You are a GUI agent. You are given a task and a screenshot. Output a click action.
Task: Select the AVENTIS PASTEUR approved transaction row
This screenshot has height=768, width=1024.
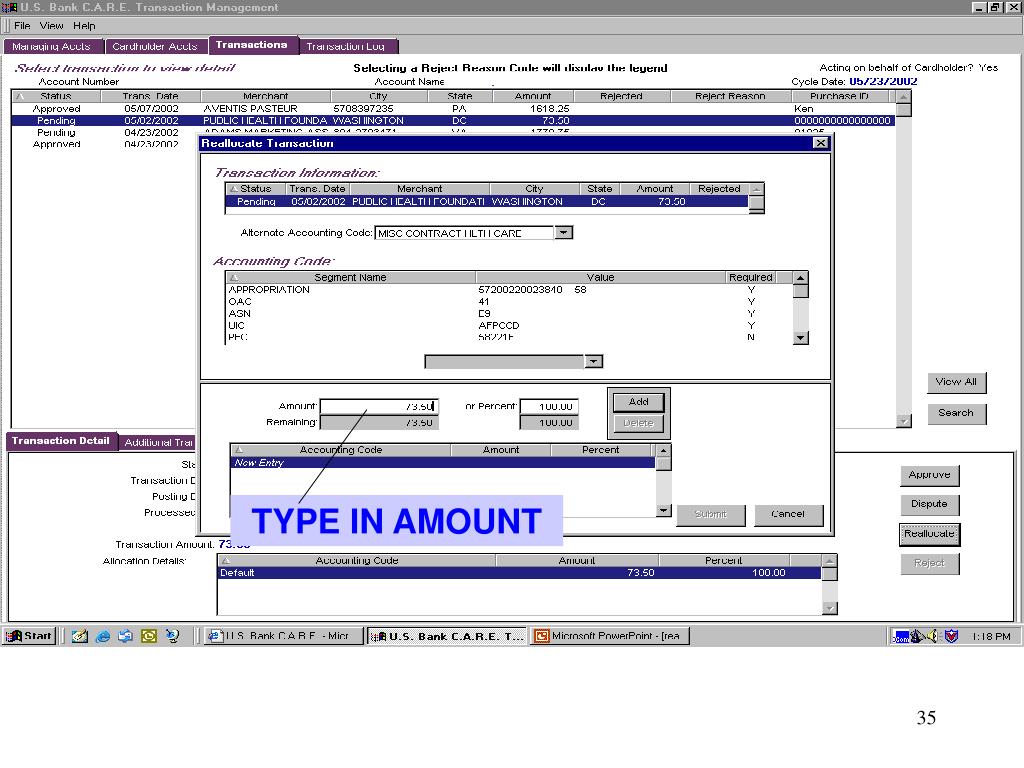click(453, 108)
